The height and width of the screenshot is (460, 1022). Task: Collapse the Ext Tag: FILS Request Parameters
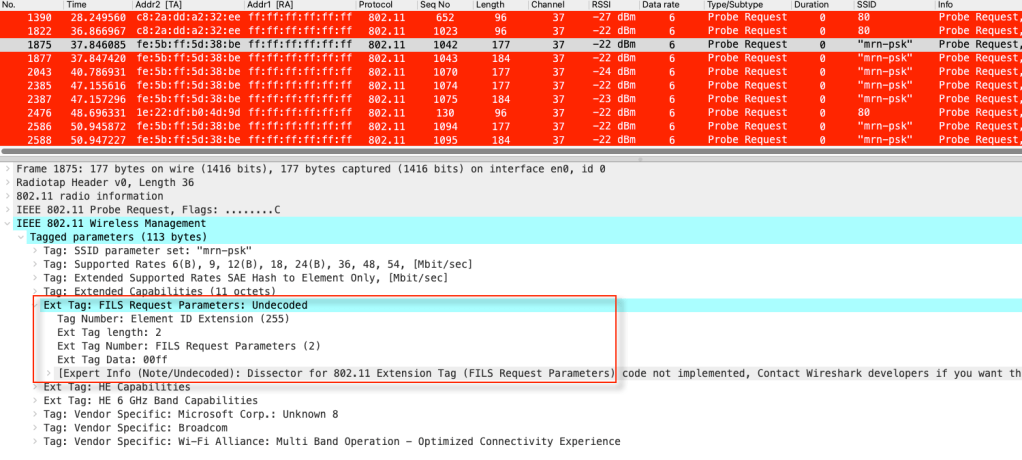[36, 305]
